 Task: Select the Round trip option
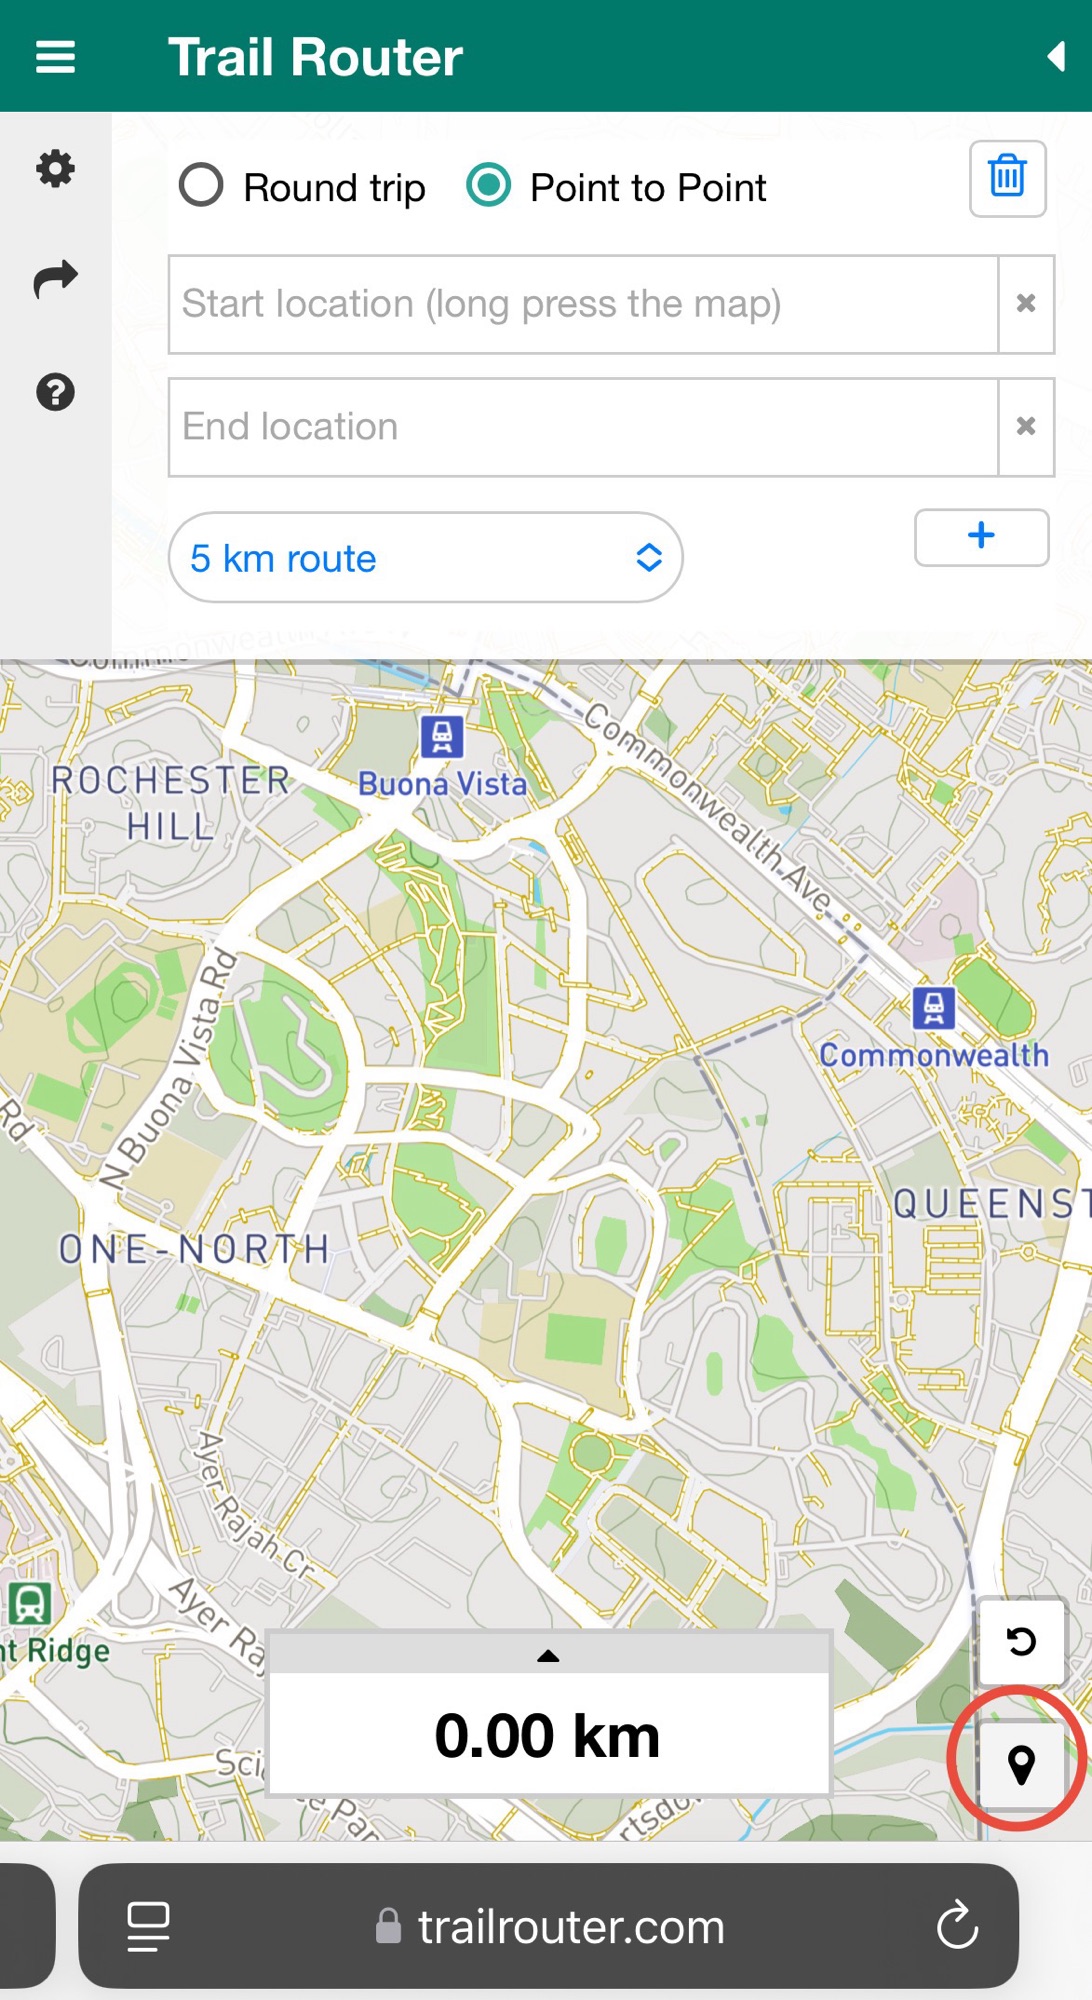[302, 187]
